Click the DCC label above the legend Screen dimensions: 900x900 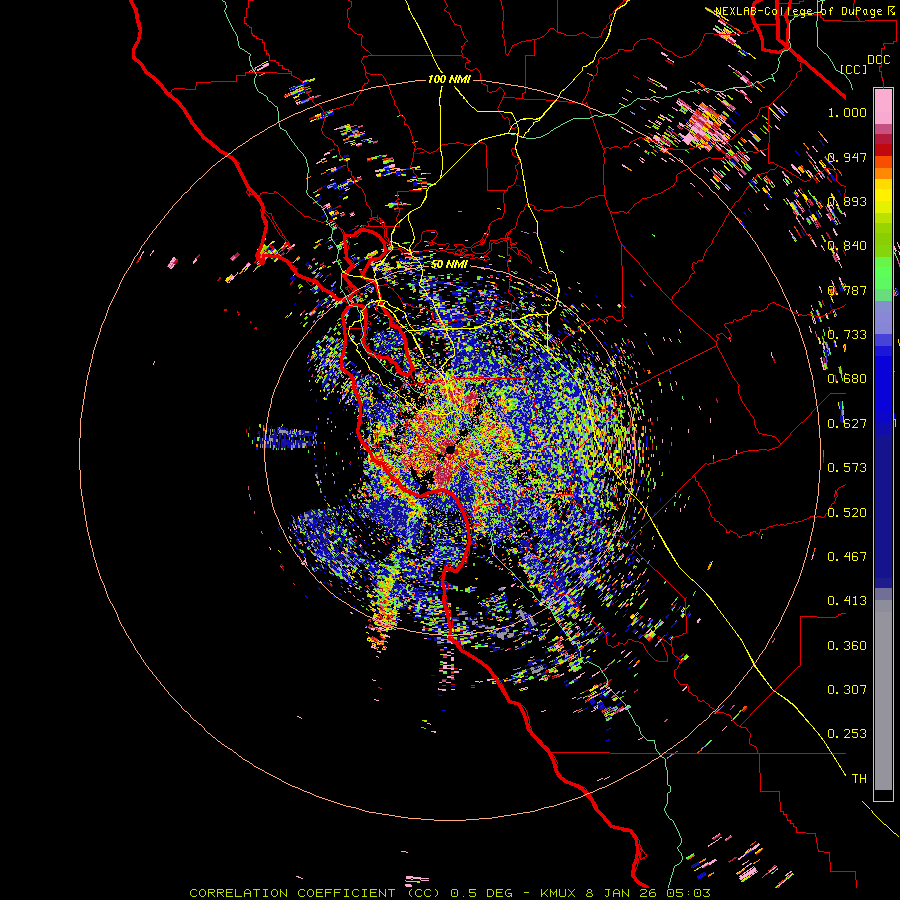pyautogui.click(x=878, y=60)
